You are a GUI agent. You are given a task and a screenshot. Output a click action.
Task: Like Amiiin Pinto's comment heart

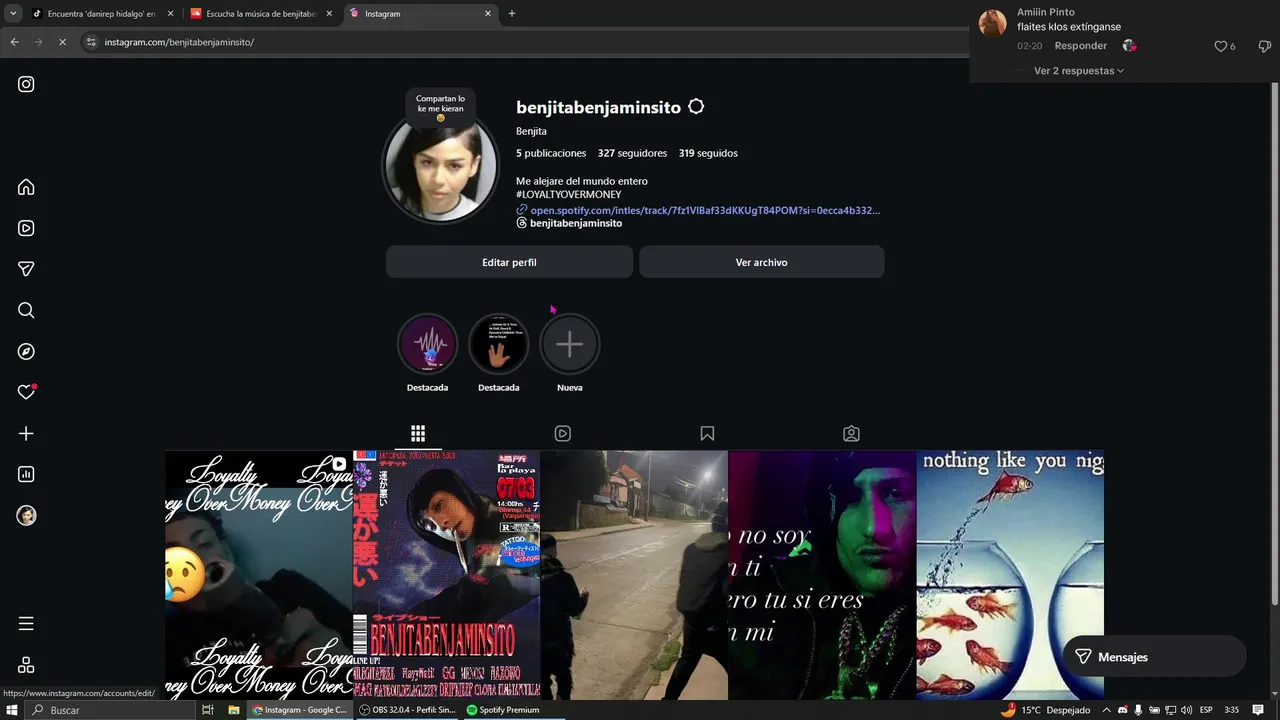point(1220,46)
